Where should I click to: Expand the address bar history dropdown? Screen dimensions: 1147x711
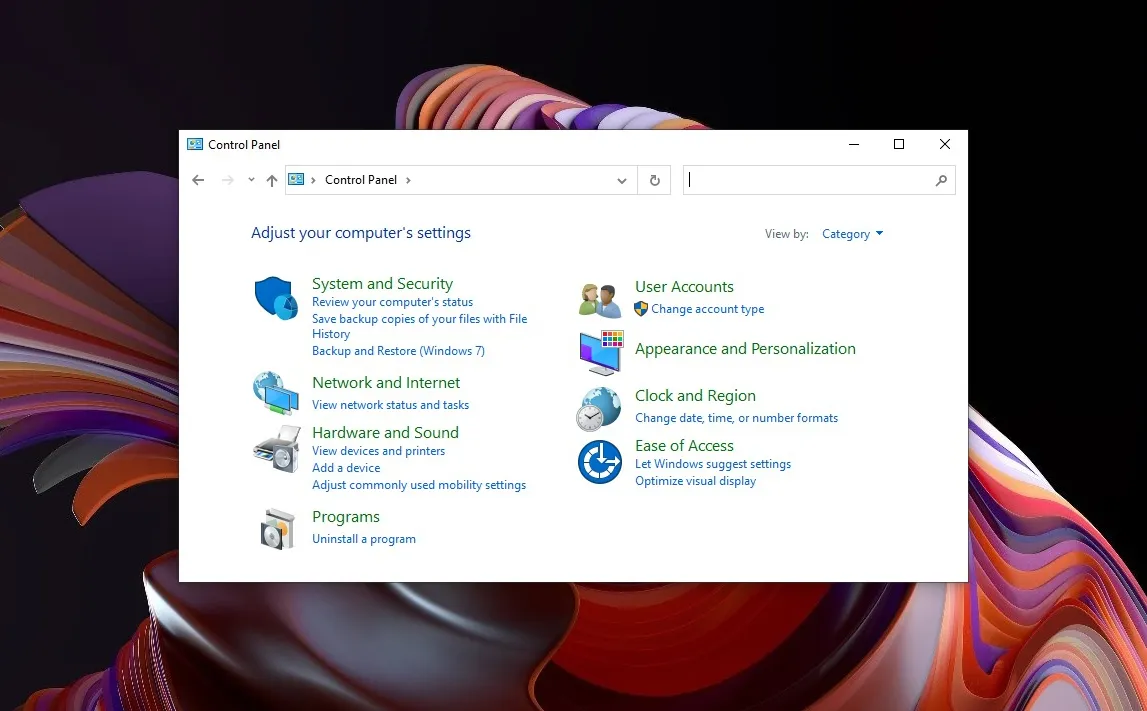[622, 181]
